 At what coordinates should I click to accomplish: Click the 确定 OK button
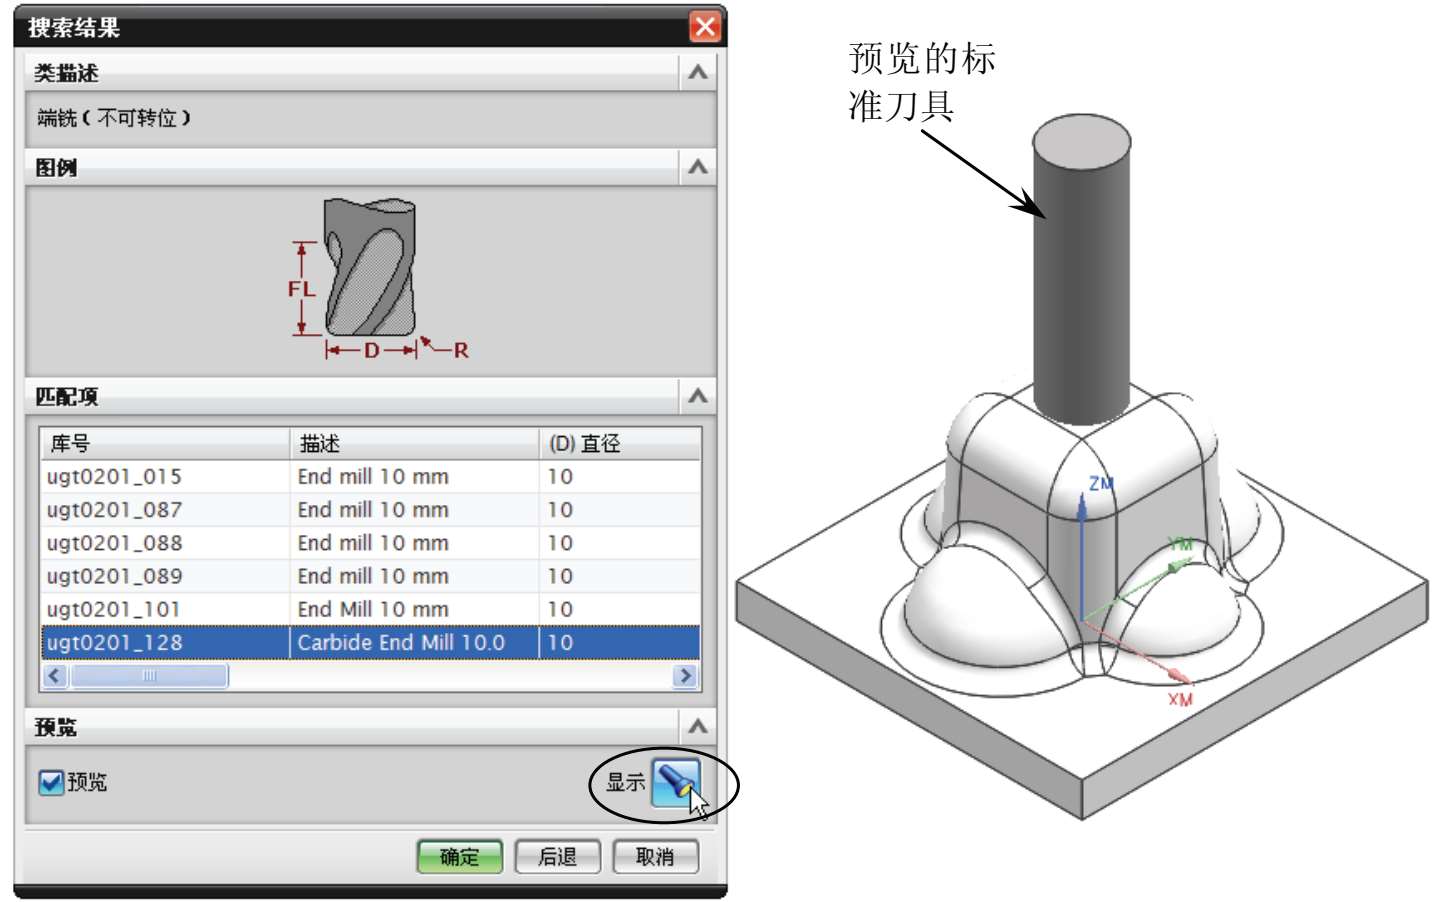(459, 857)
